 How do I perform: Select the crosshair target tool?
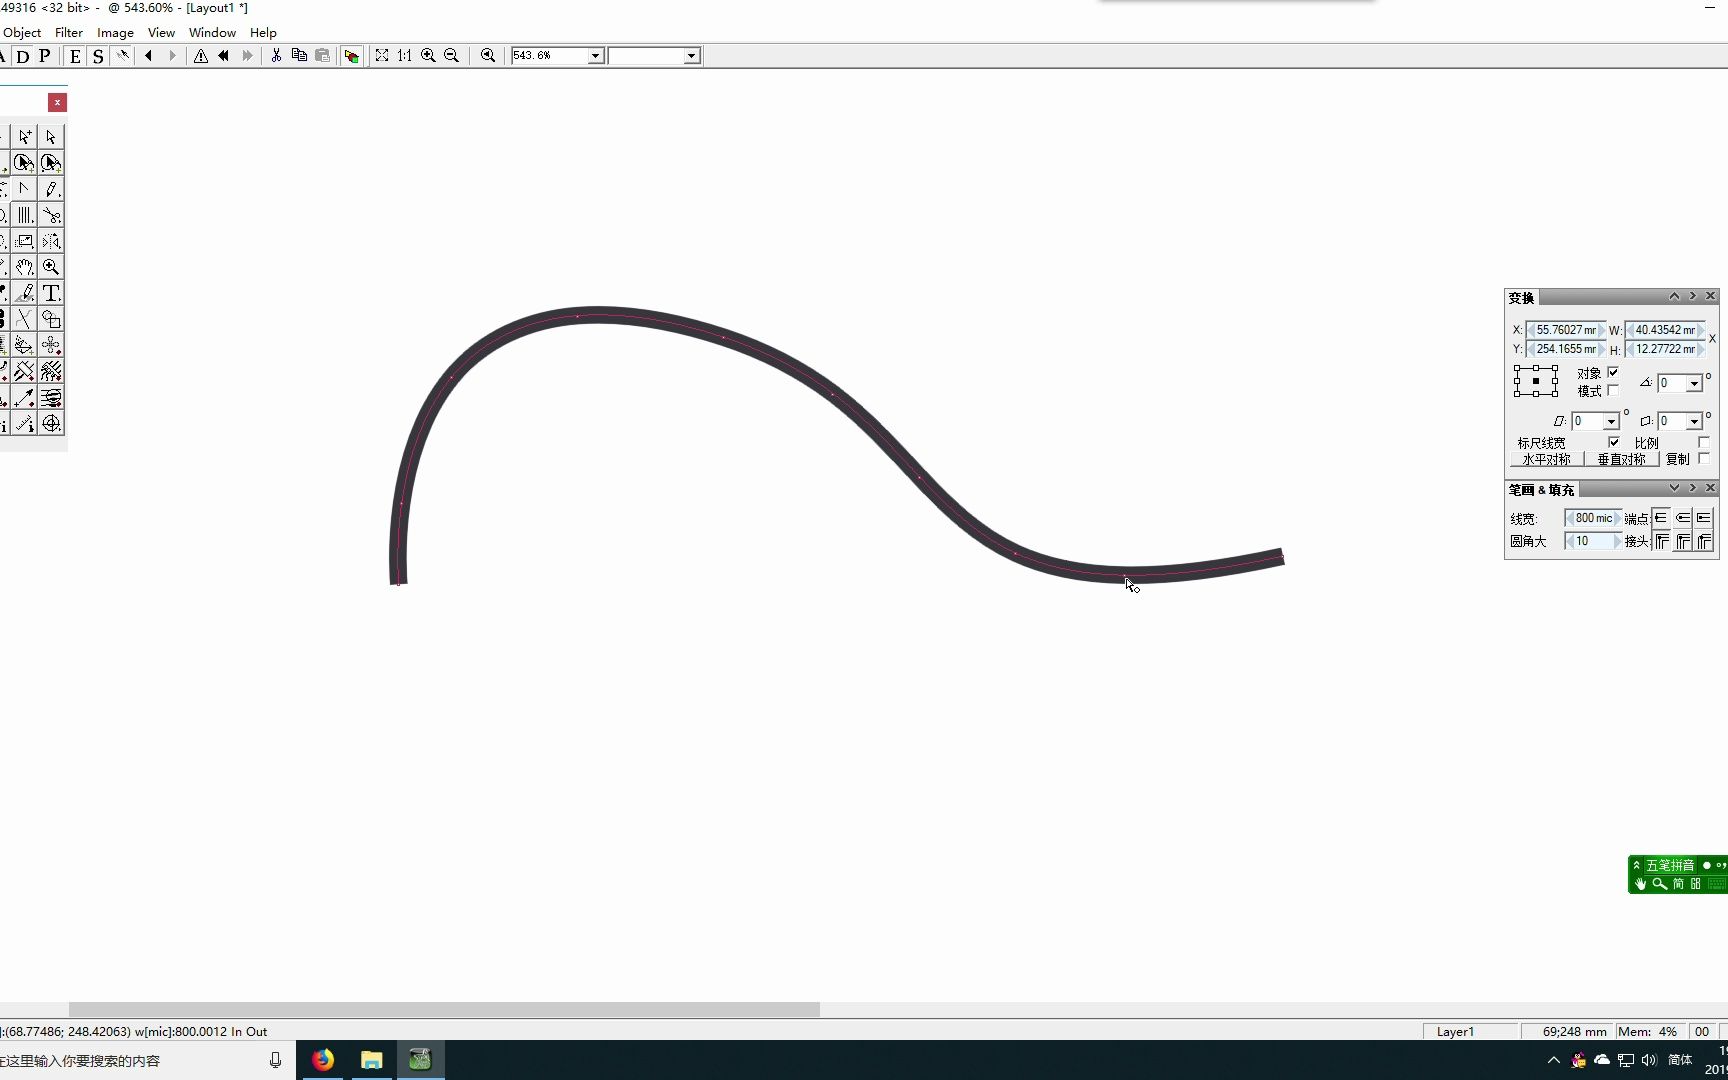[x=51, y=423]
